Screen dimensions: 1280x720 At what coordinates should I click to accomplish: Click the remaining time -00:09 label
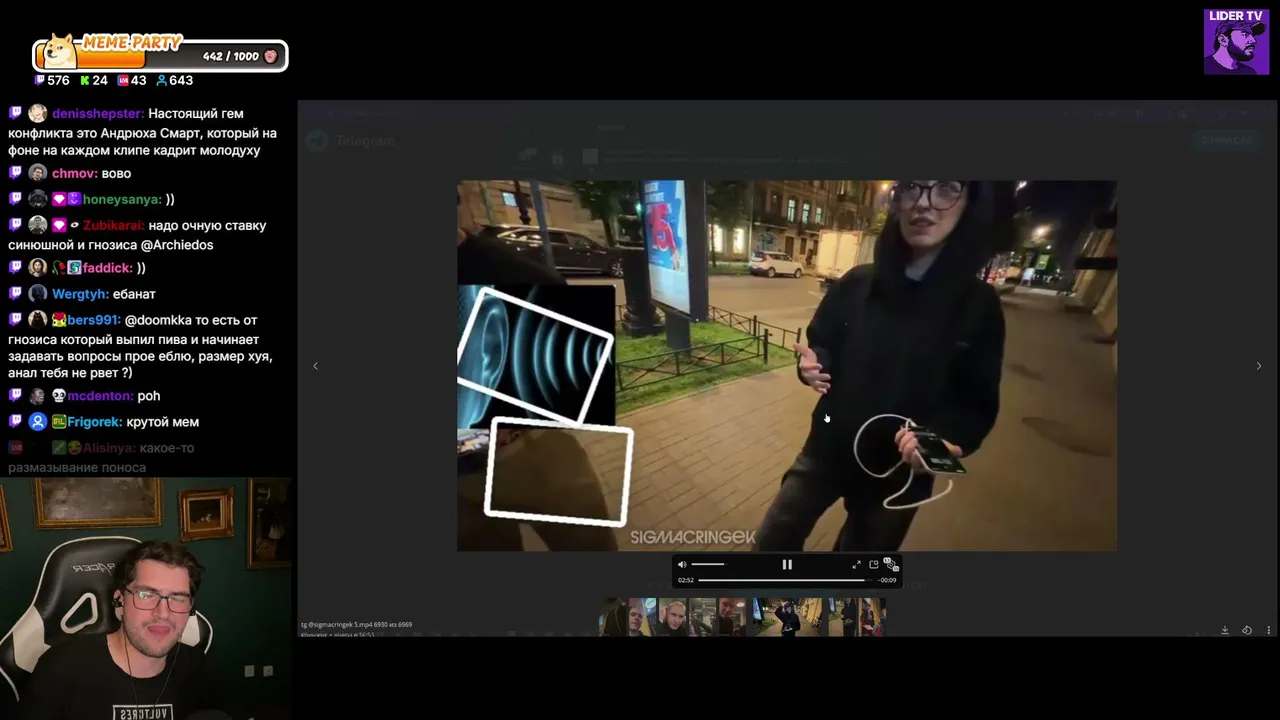(x=888, y=580)
